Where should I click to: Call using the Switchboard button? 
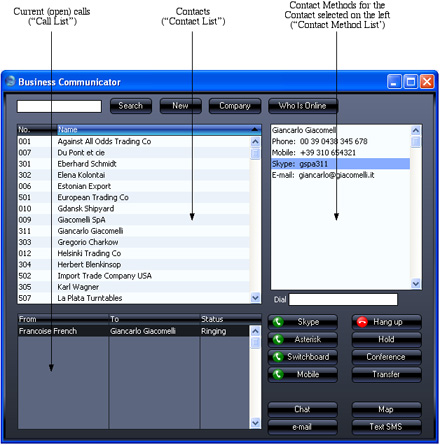pyautogui.click(x=303, y=357)
